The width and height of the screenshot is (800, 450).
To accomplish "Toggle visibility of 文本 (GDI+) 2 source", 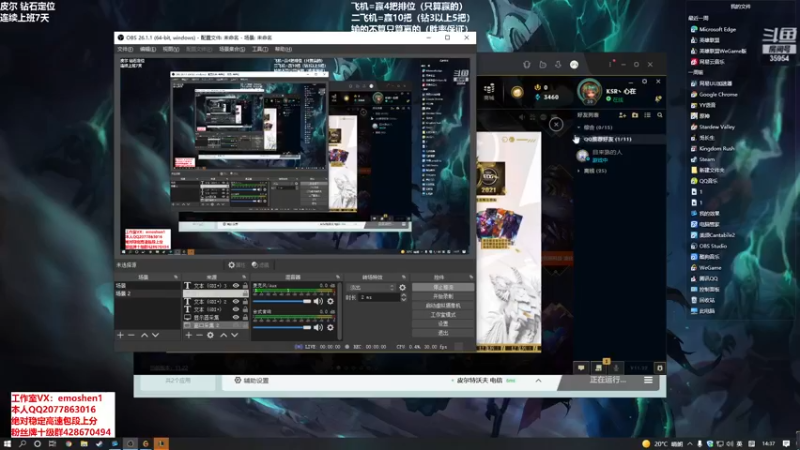I will [236, 302].
